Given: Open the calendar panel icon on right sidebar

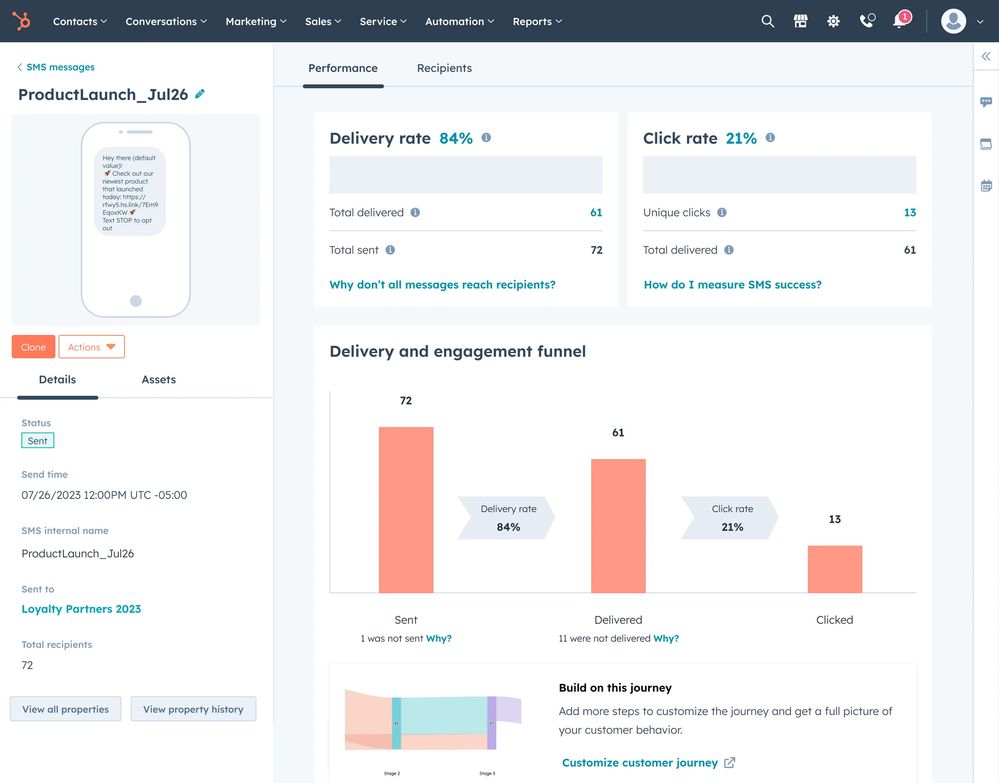Looking at the screenshot, I should [986, 185].
